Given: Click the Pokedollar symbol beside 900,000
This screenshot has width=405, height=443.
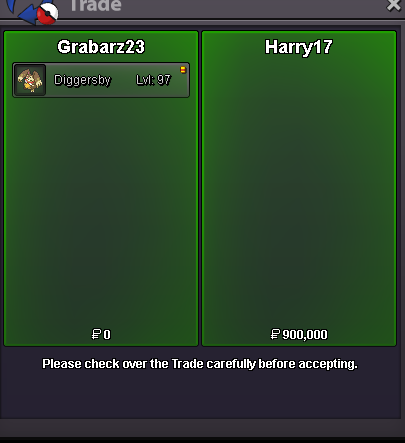Looking at the screenshot, I should coord(275,334).
